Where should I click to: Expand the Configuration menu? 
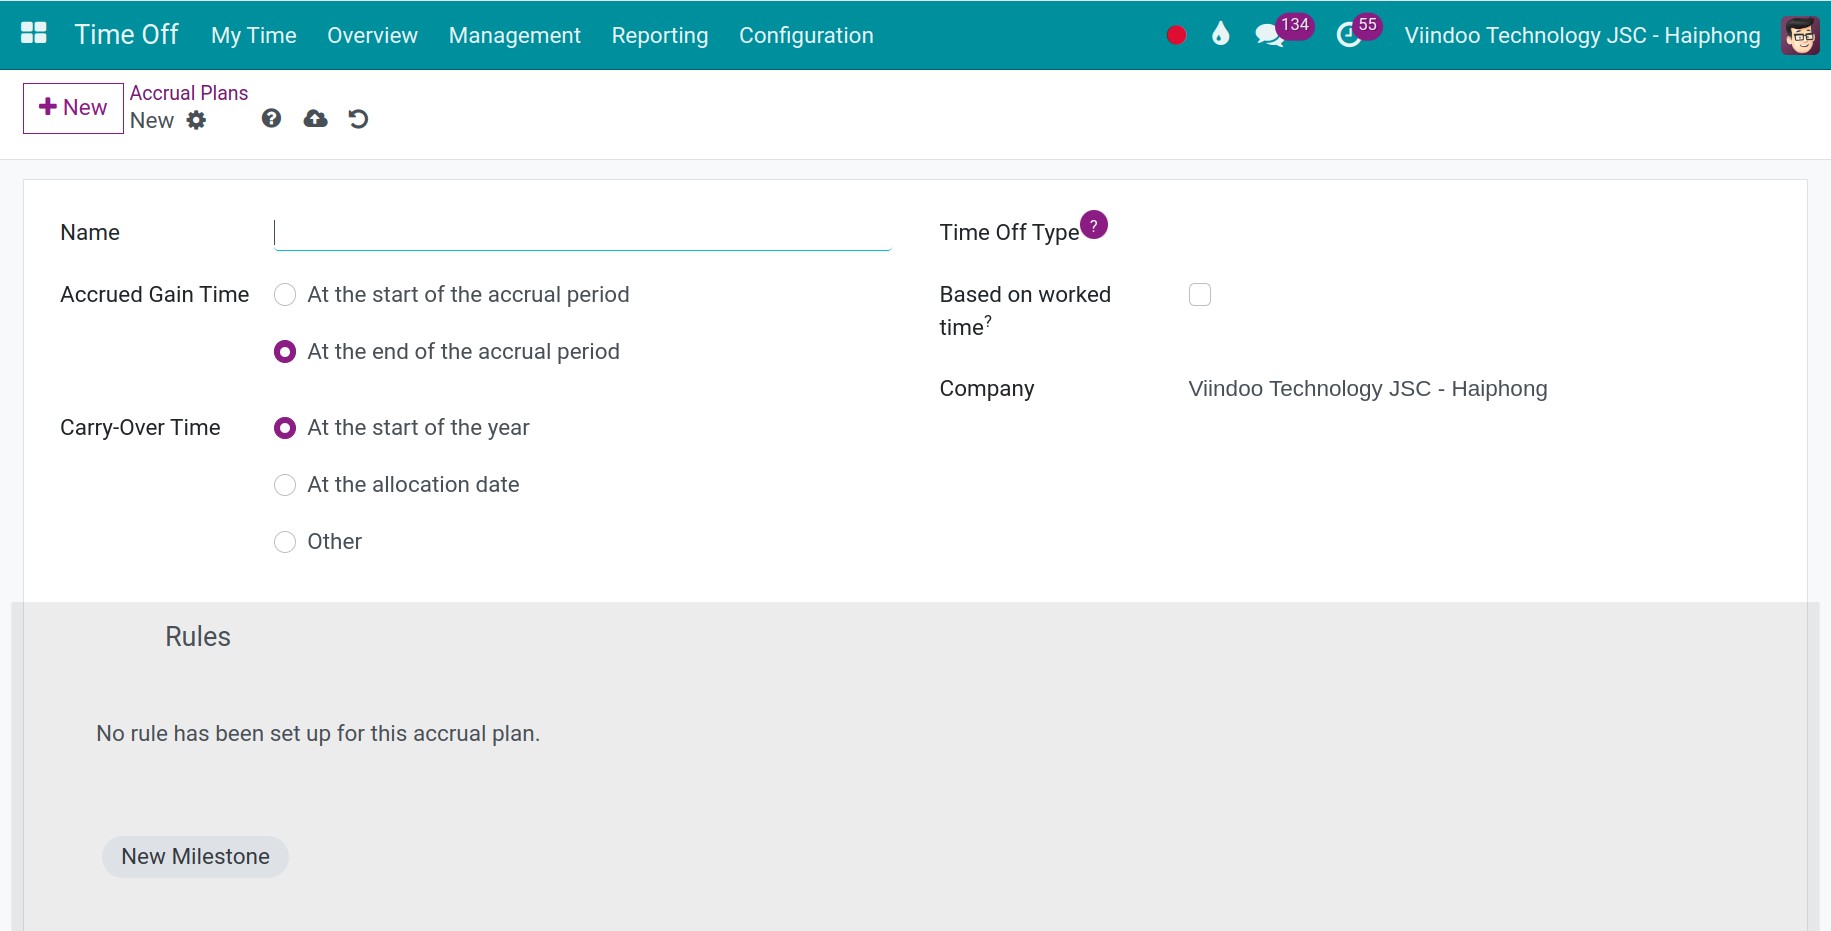click(806, 35)
